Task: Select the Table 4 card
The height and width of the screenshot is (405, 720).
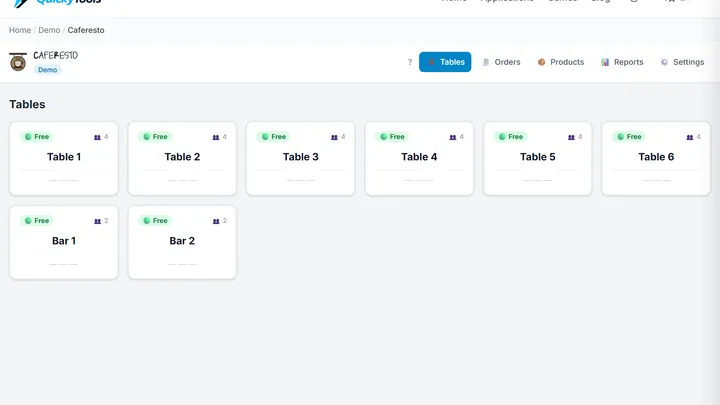Action: coord(419,158)
